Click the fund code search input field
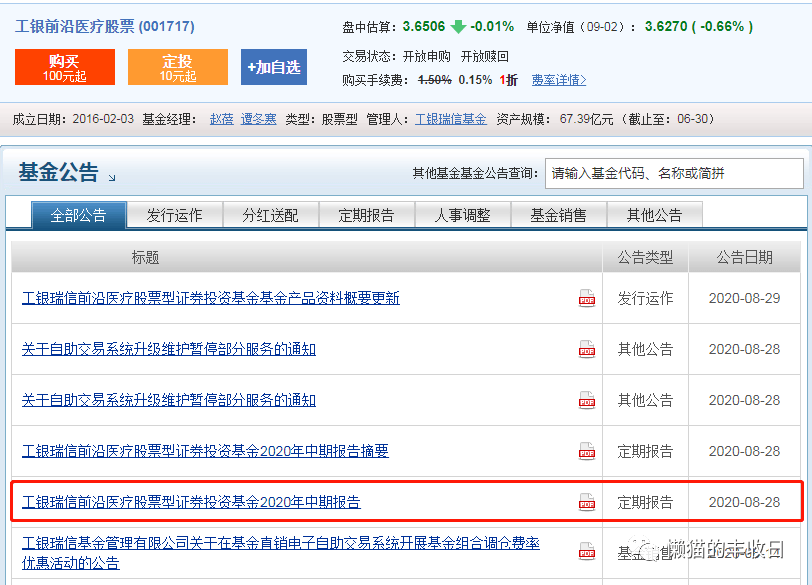The width and height of the screenshot is (812, 585). (674, 173)
